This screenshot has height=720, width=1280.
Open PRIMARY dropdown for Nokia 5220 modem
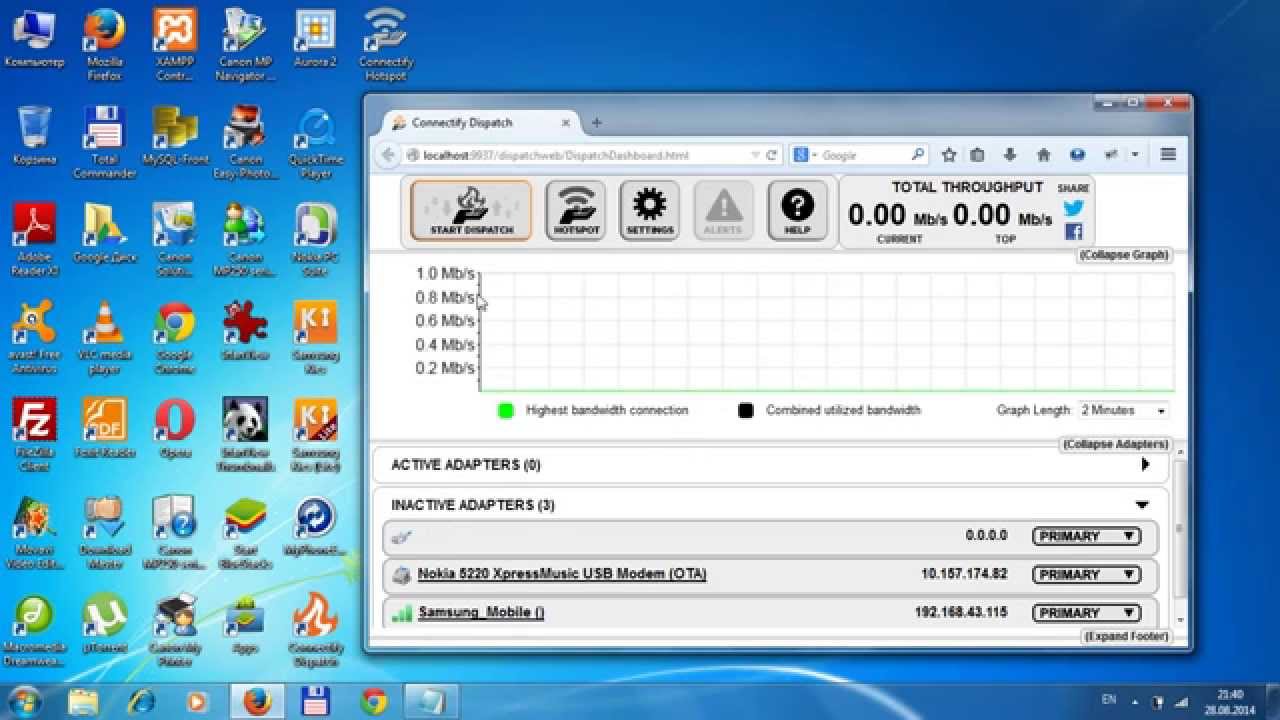(x=1086, y=574)
